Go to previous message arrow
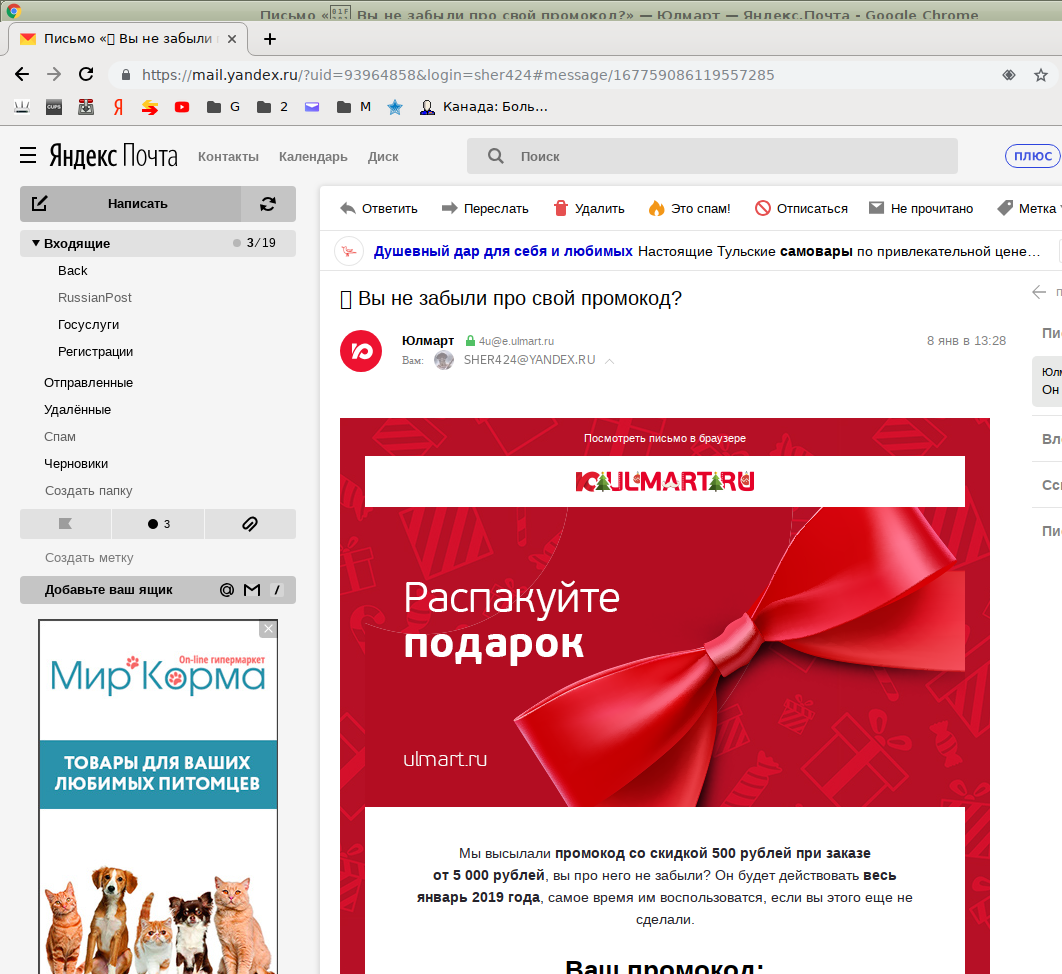This screenshot has width=1062, height=974. click(x=1039, y=293)
